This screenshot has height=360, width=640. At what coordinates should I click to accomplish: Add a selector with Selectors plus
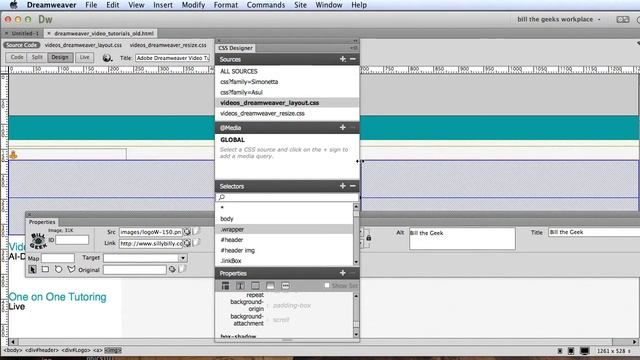342,186
